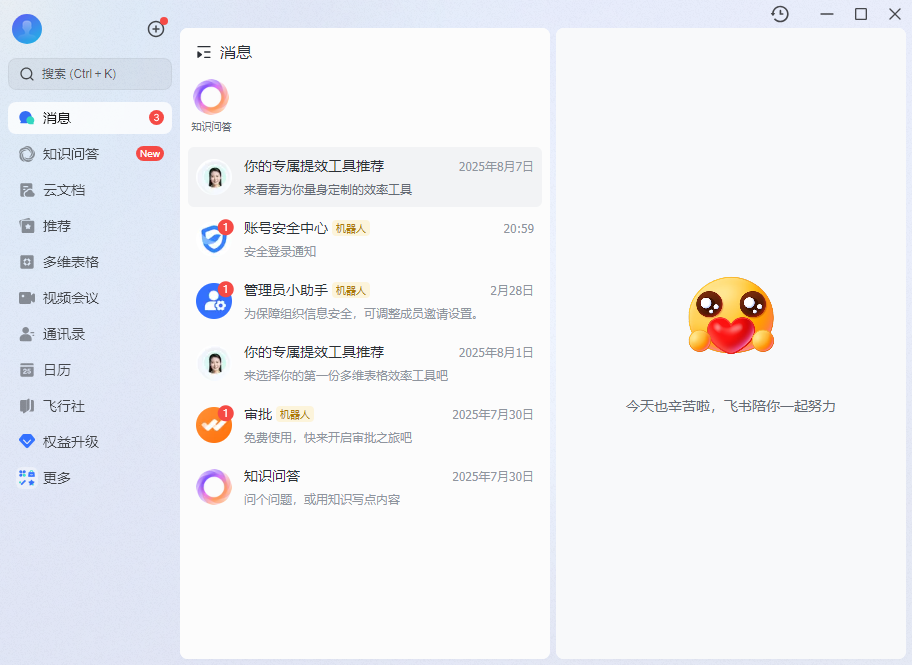Go to 云文档 in the sidebar
912x665 pixels.
pyautogui.click(x=90, y=190)
